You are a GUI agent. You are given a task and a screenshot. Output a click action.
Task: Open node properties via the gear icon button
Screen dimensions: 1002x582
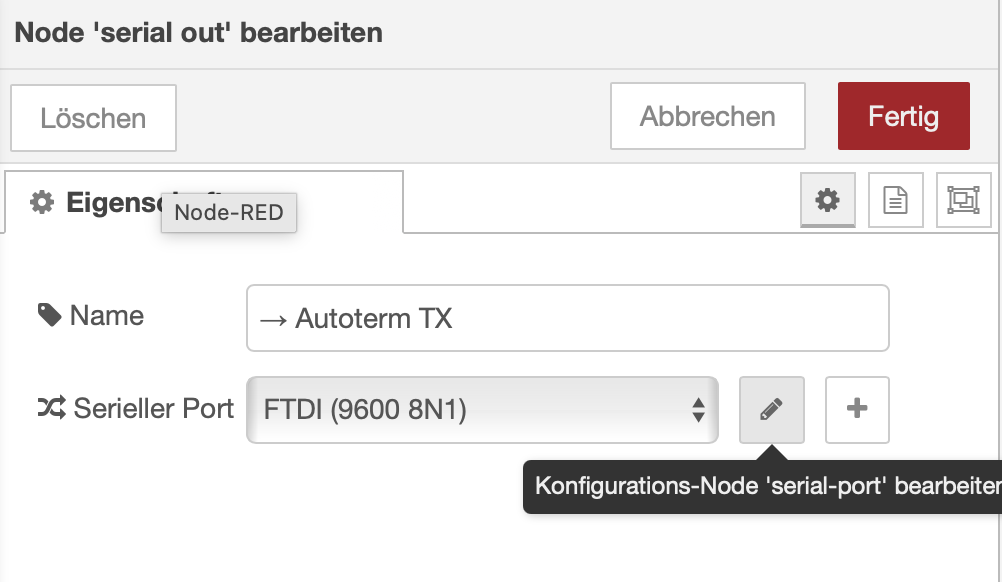click(x=827, y=200)
